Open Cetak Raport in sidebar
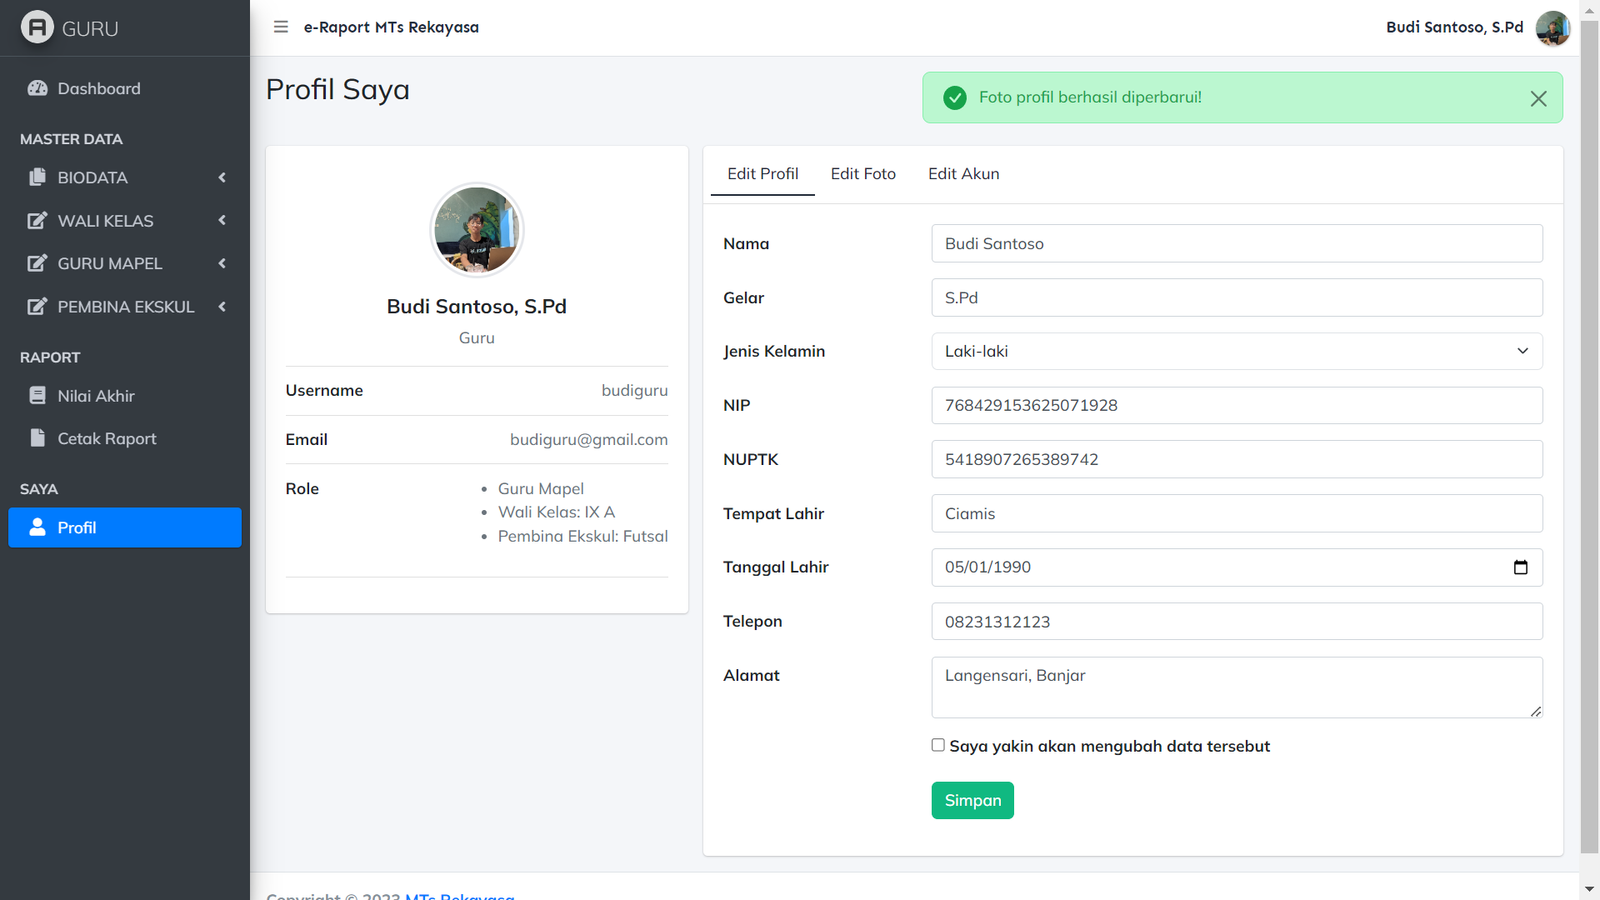The width and height of the screenshot is (1600, 900). (106, 439)
